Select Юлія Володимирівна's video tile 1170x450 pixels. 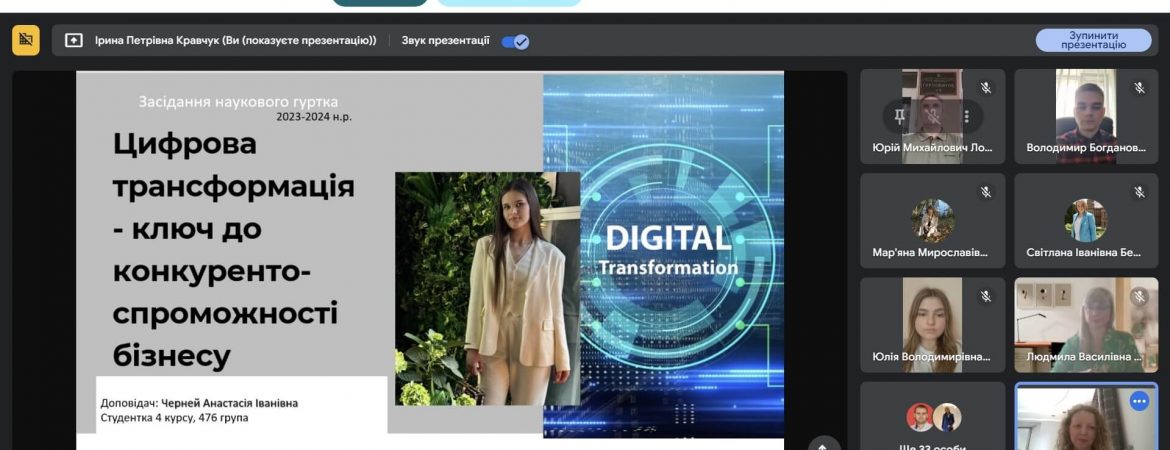933,325
